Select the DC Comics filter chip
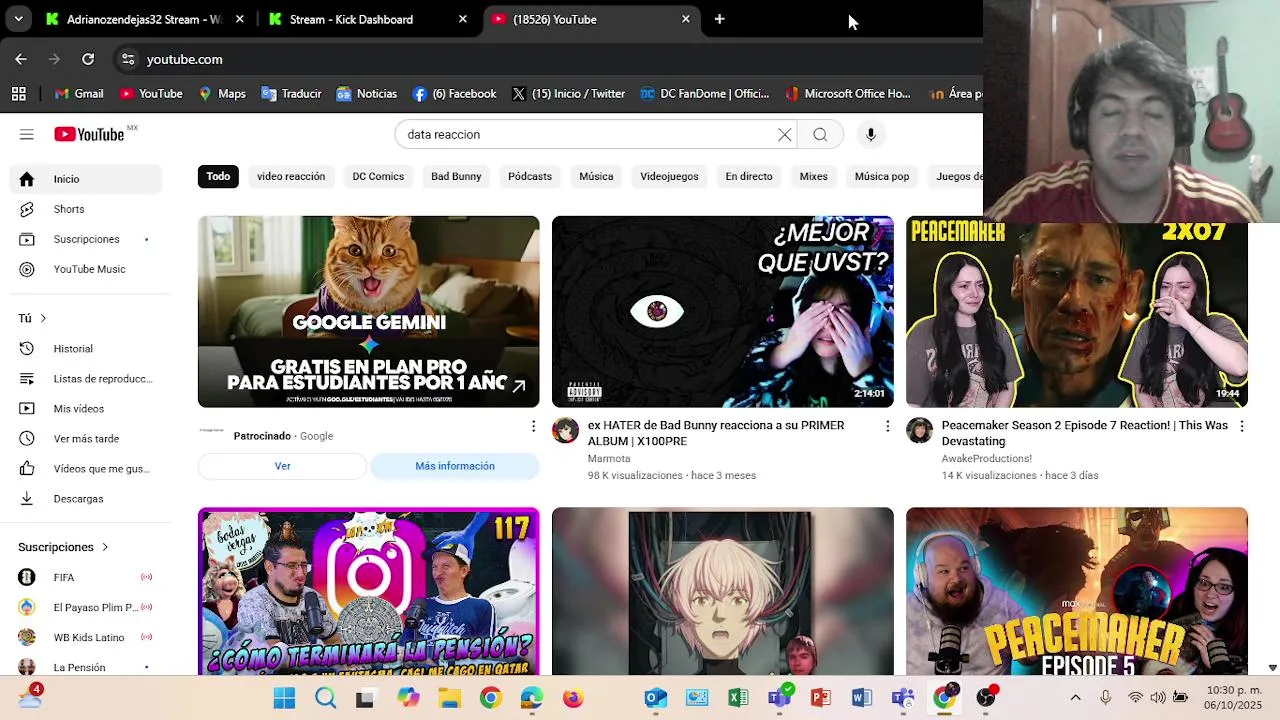Image resolution: width=1280 pixels, height=720 pixels. point(378,176)
